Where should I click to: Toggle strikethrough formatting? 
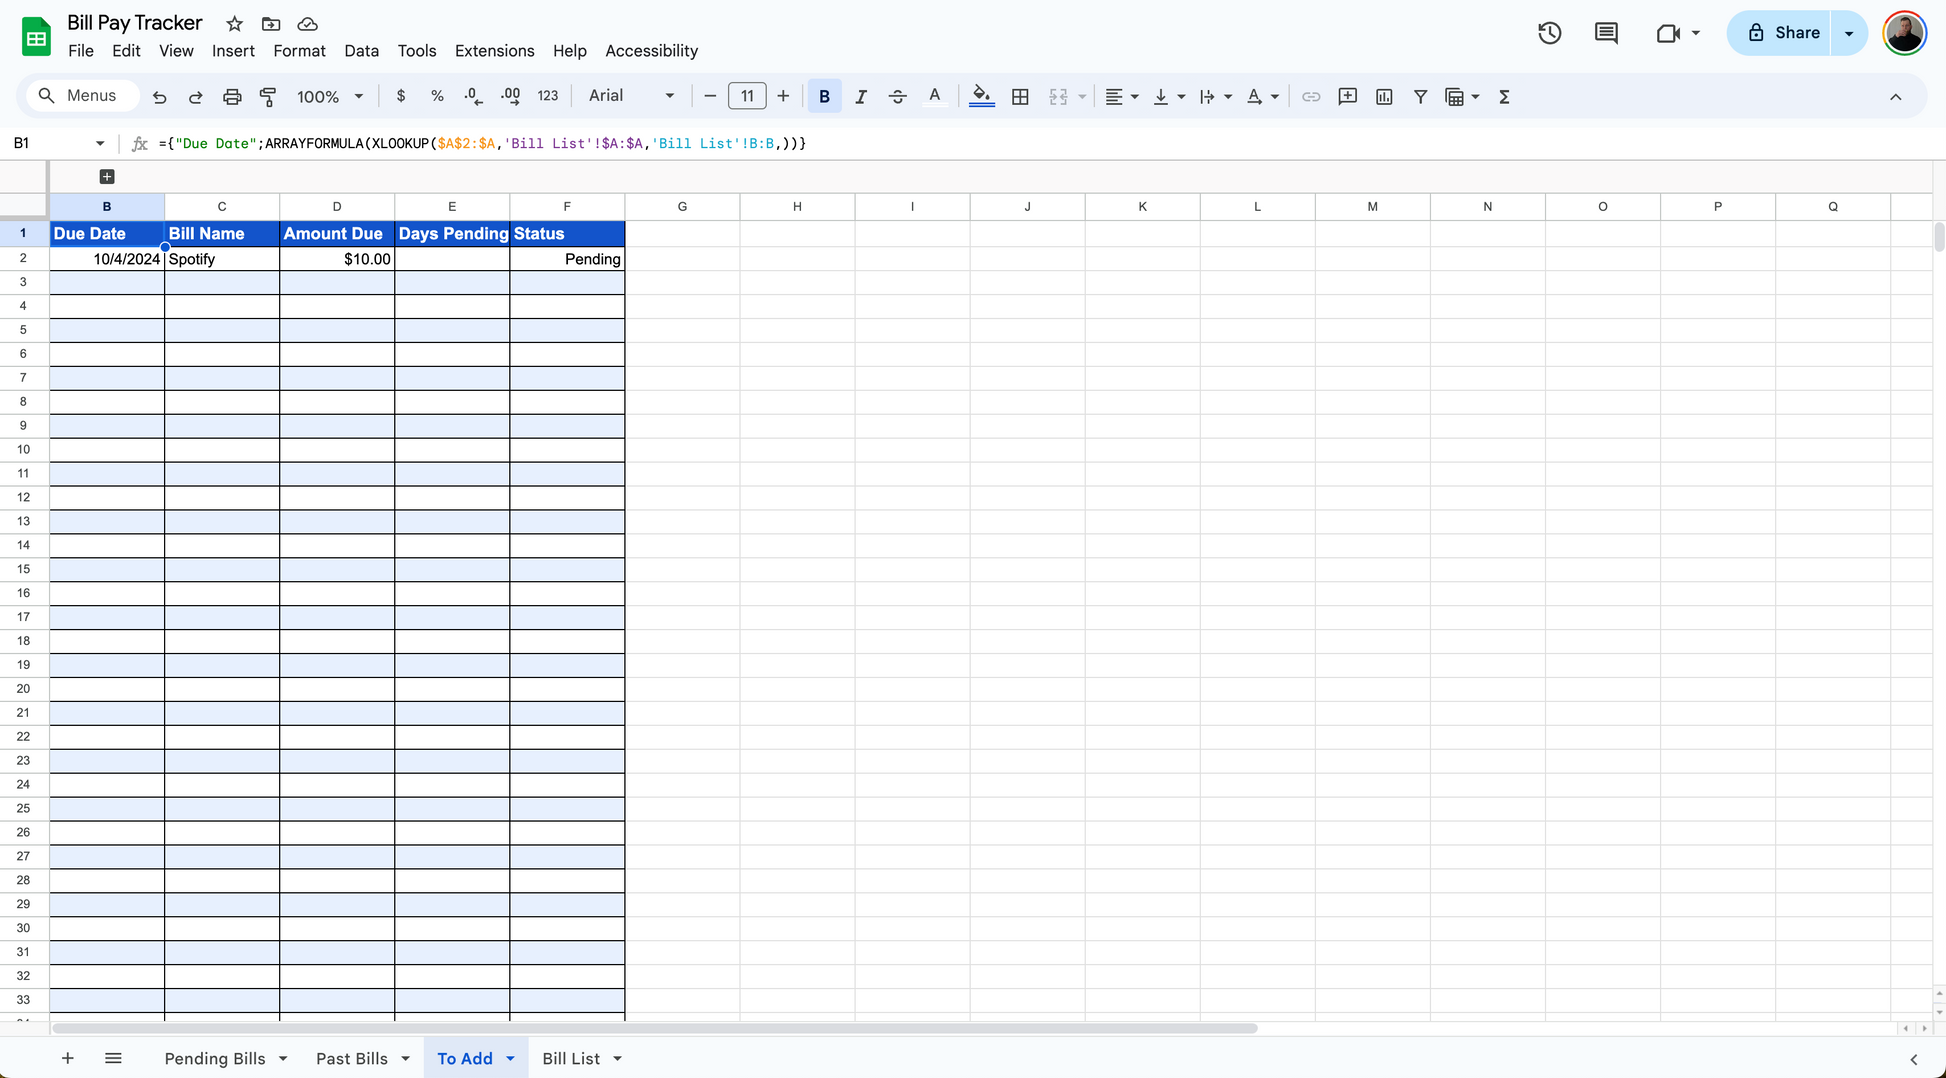click(897, 97)
